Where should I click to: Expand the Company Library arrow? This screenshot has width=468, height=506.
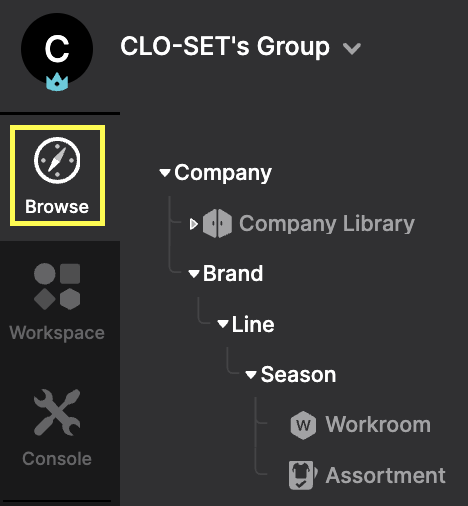(x=194, y=224)
